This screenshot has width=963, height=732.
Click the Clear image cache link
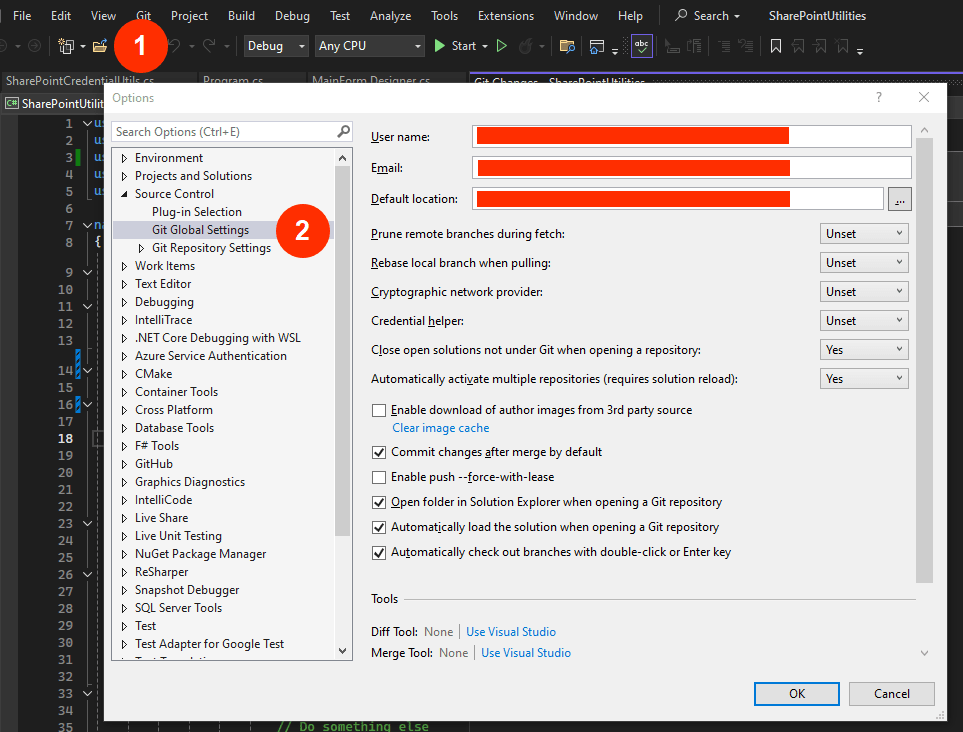(x=440, y=428)
